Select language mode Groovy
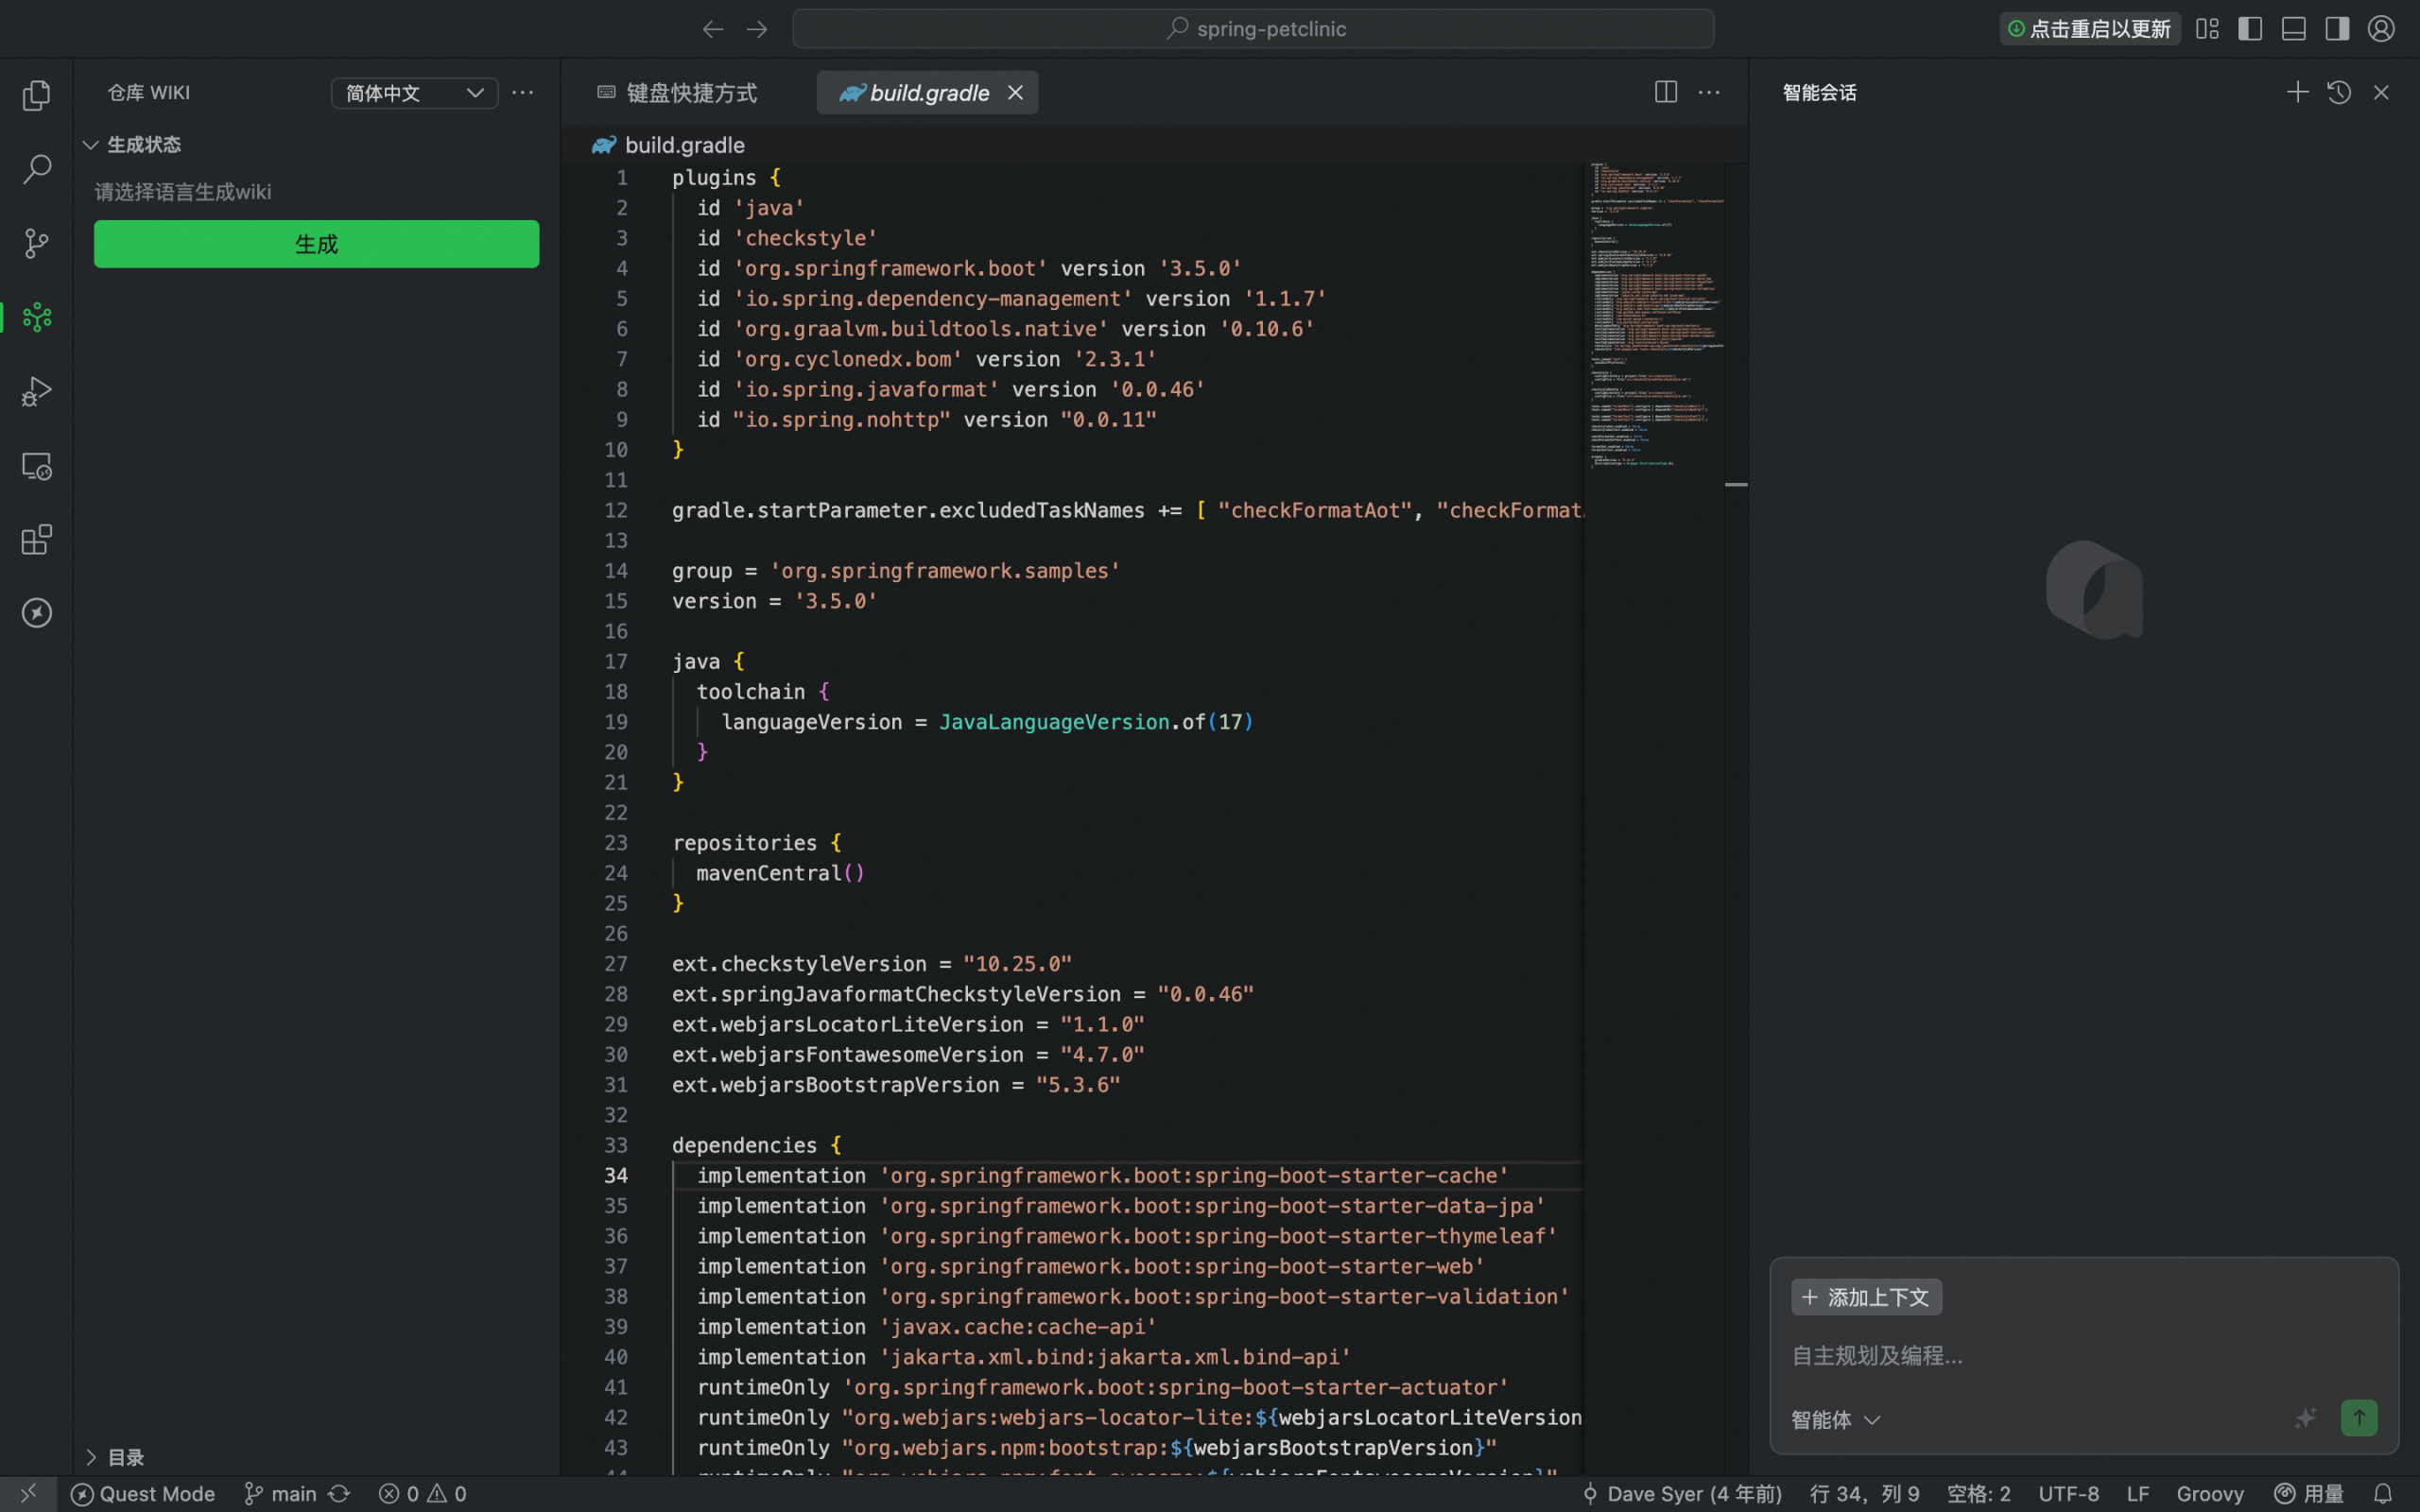Image resolution: width=2420 pixels, height=1512 pixels. 2210,1494
